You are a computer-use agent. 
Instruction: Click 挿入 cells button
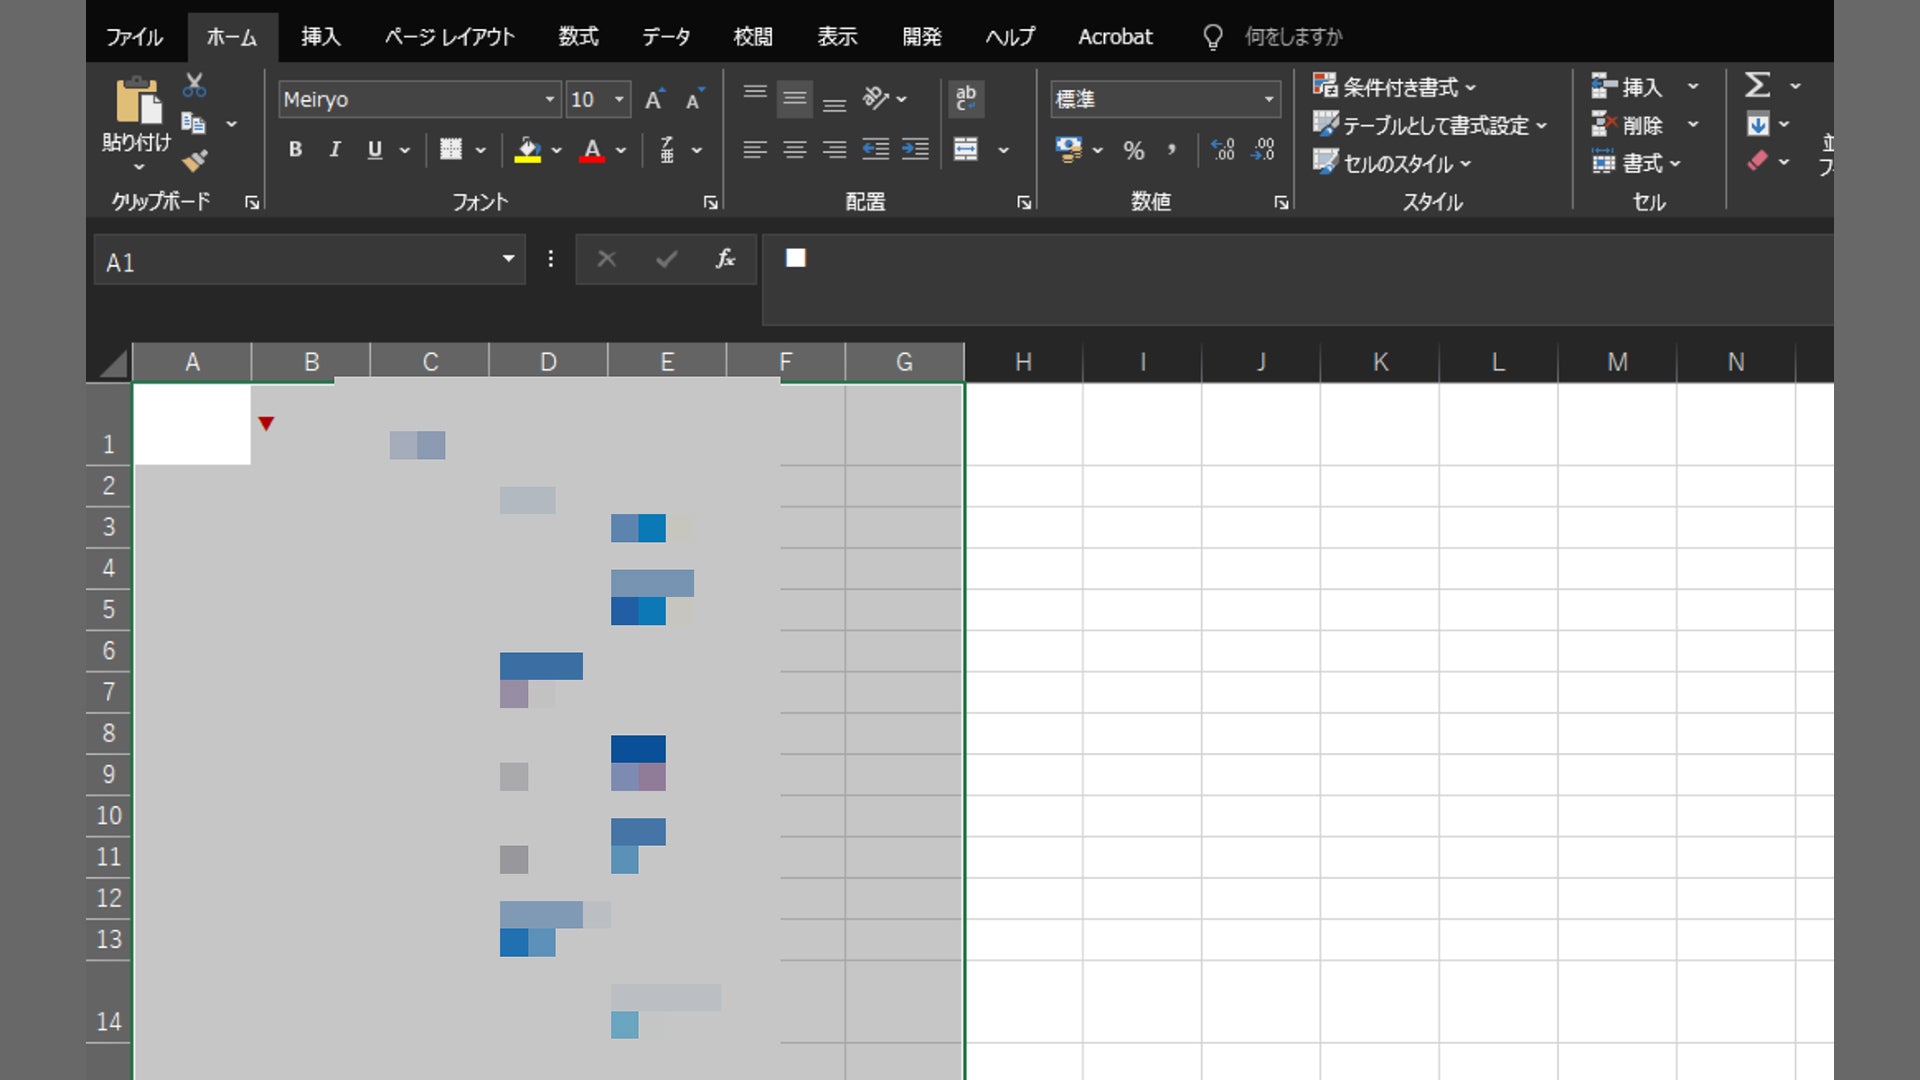tap(1627, 87)
